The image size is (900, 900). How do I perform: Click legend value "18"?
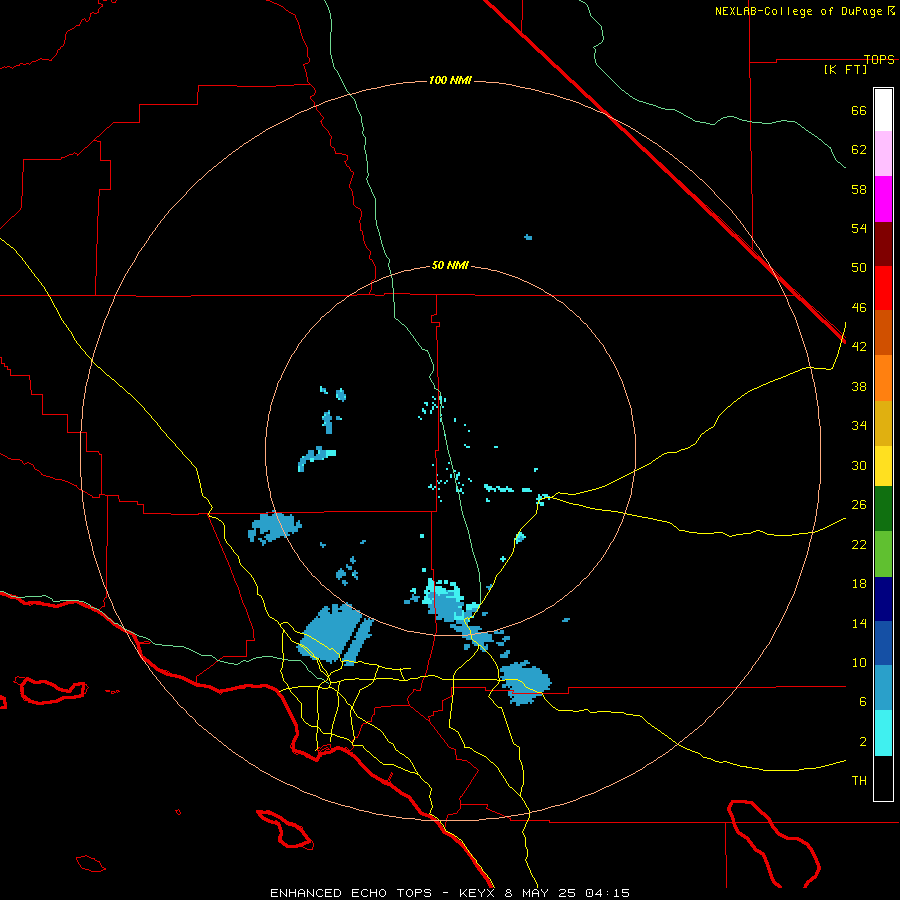coord(859,584)
